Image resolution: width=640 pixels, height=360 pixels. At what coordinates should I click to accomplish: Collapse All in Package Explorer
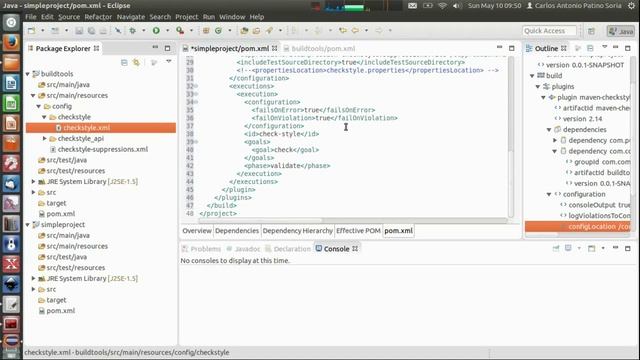124,62
